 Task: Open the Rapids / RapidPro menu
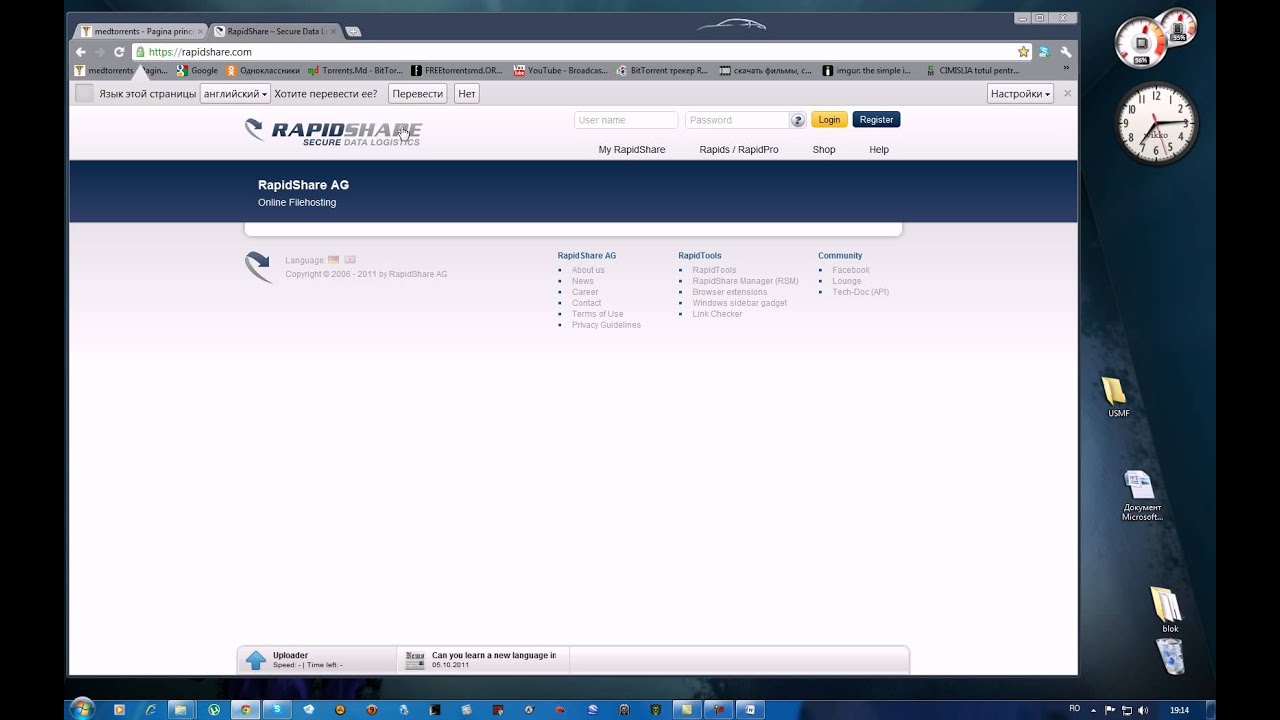(739, 150)
